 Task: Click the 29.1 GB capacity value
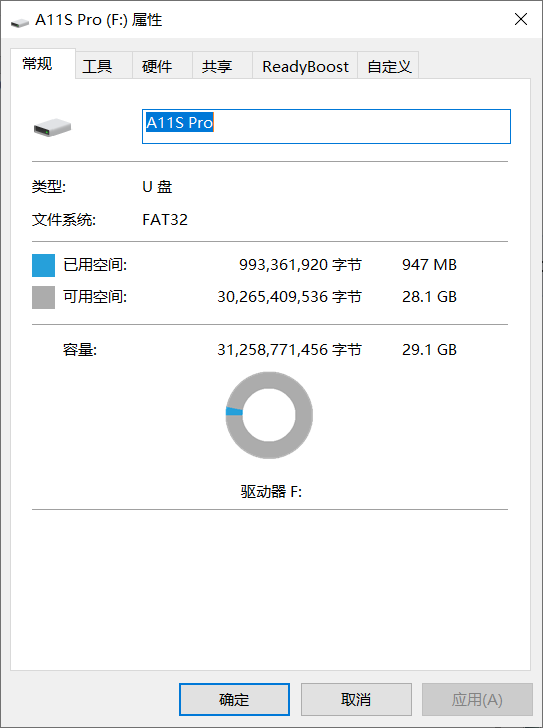[429, 350]
